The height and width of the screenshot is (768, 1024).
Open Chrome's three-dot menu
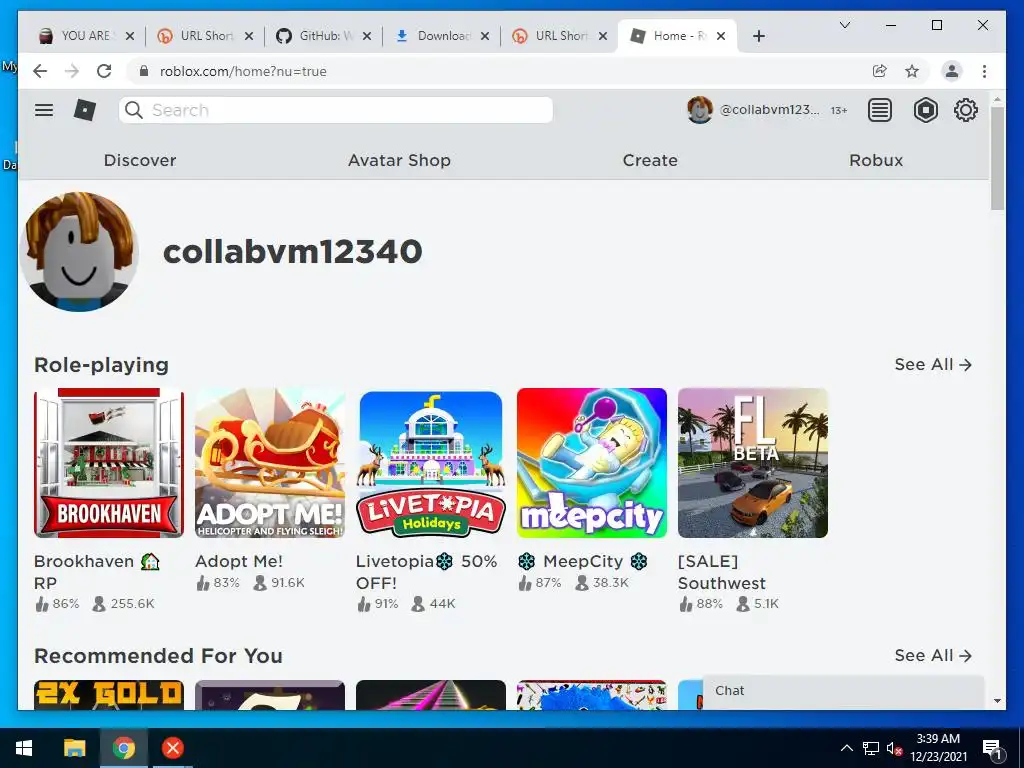[984, 71]
